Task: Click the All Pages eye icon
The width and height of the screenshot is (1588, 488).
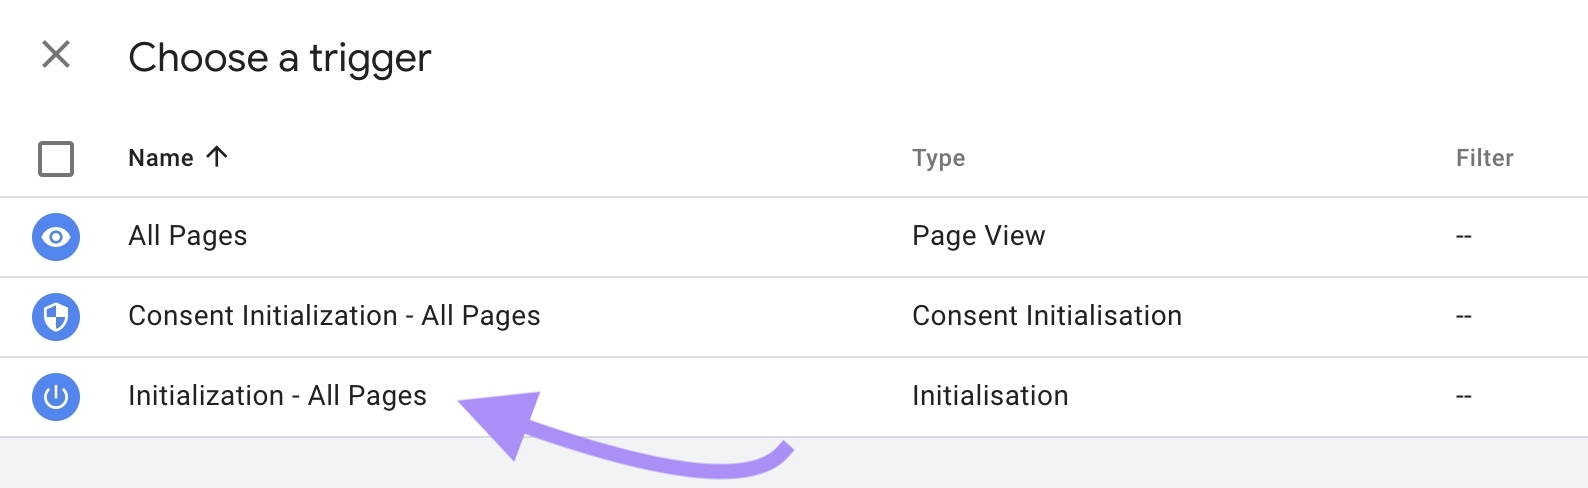Action: 56,237
